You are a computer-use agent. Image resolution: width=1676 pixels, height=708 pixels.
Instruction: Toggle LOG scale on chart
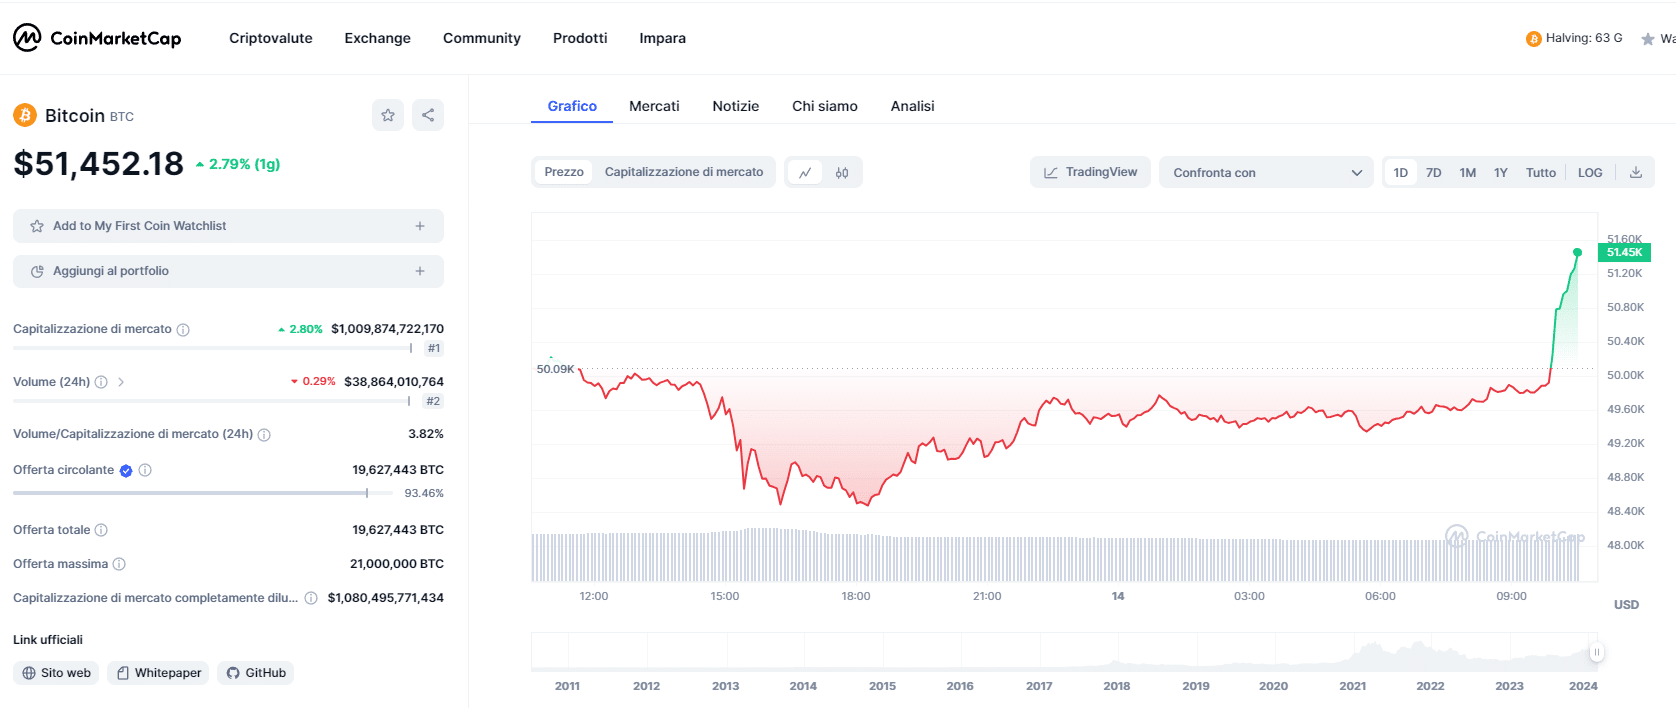pyautogui.click(x=1590, y=173)
